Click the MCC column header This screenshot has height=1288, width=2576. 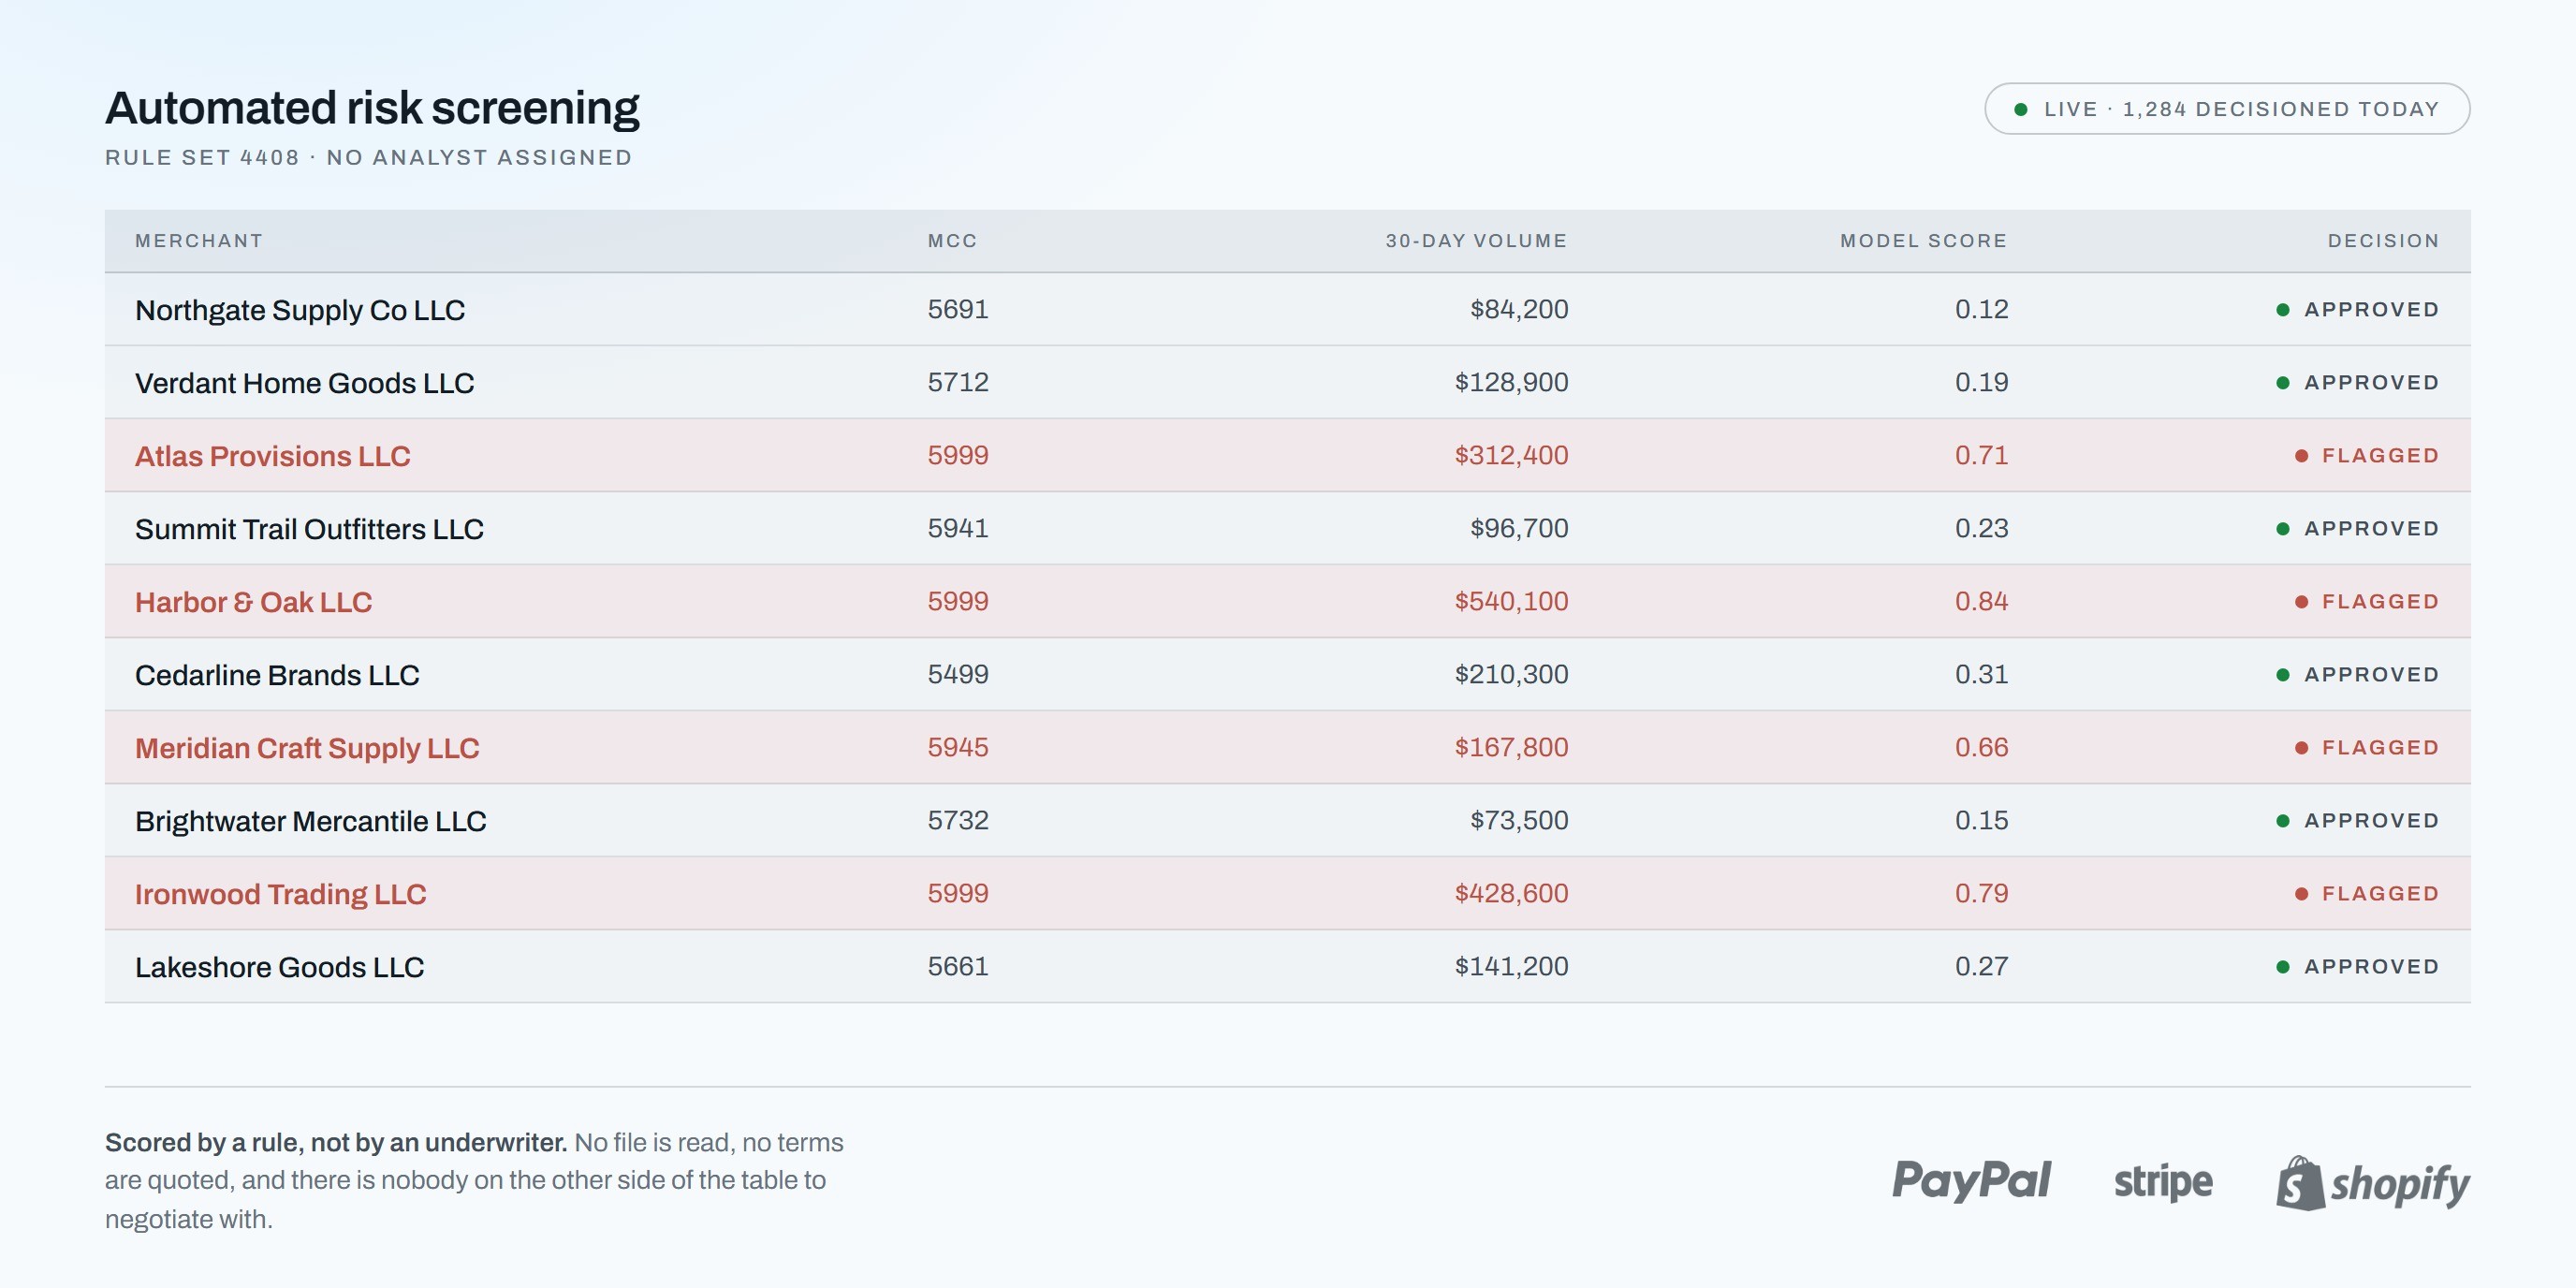pos(952,241)
